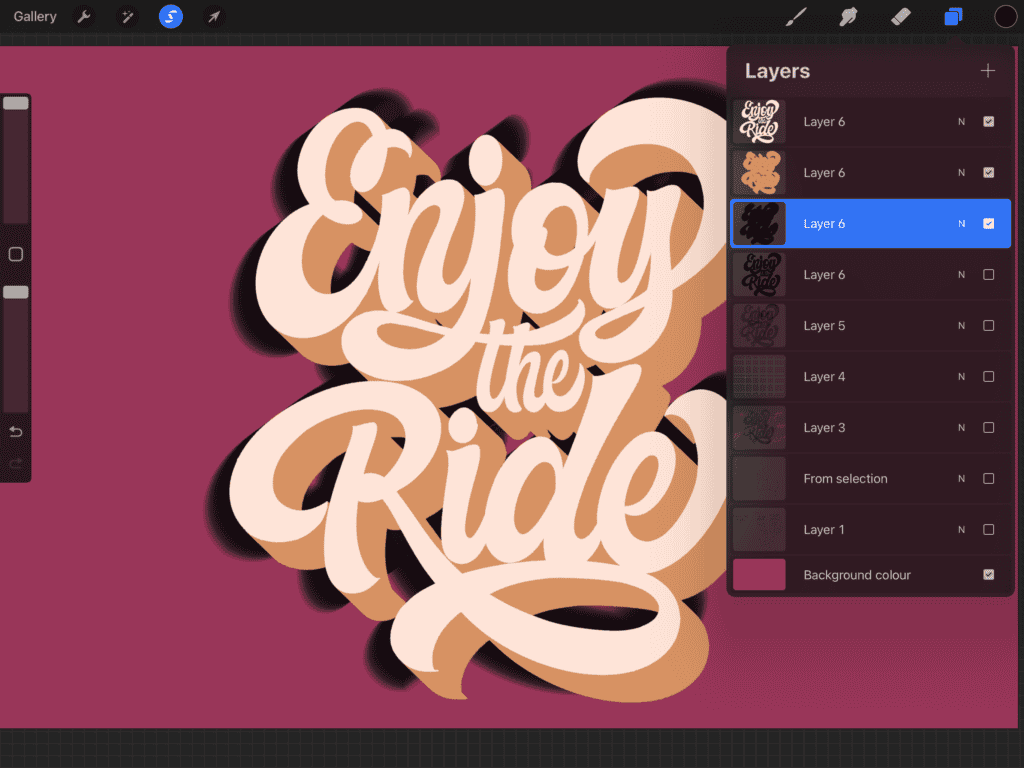Open the Actions wrench menu
The height and width of the screenshot is (768, 1024).
click(85, 16)
